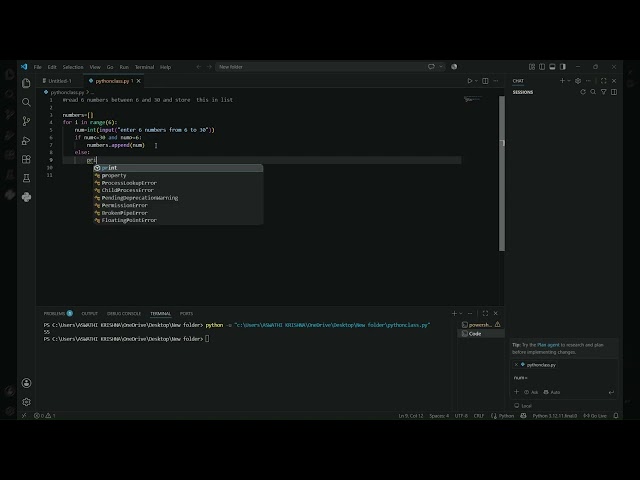640x480 pixels.
Task: Maximize the chat panel
Action: [x=604, y=81]
